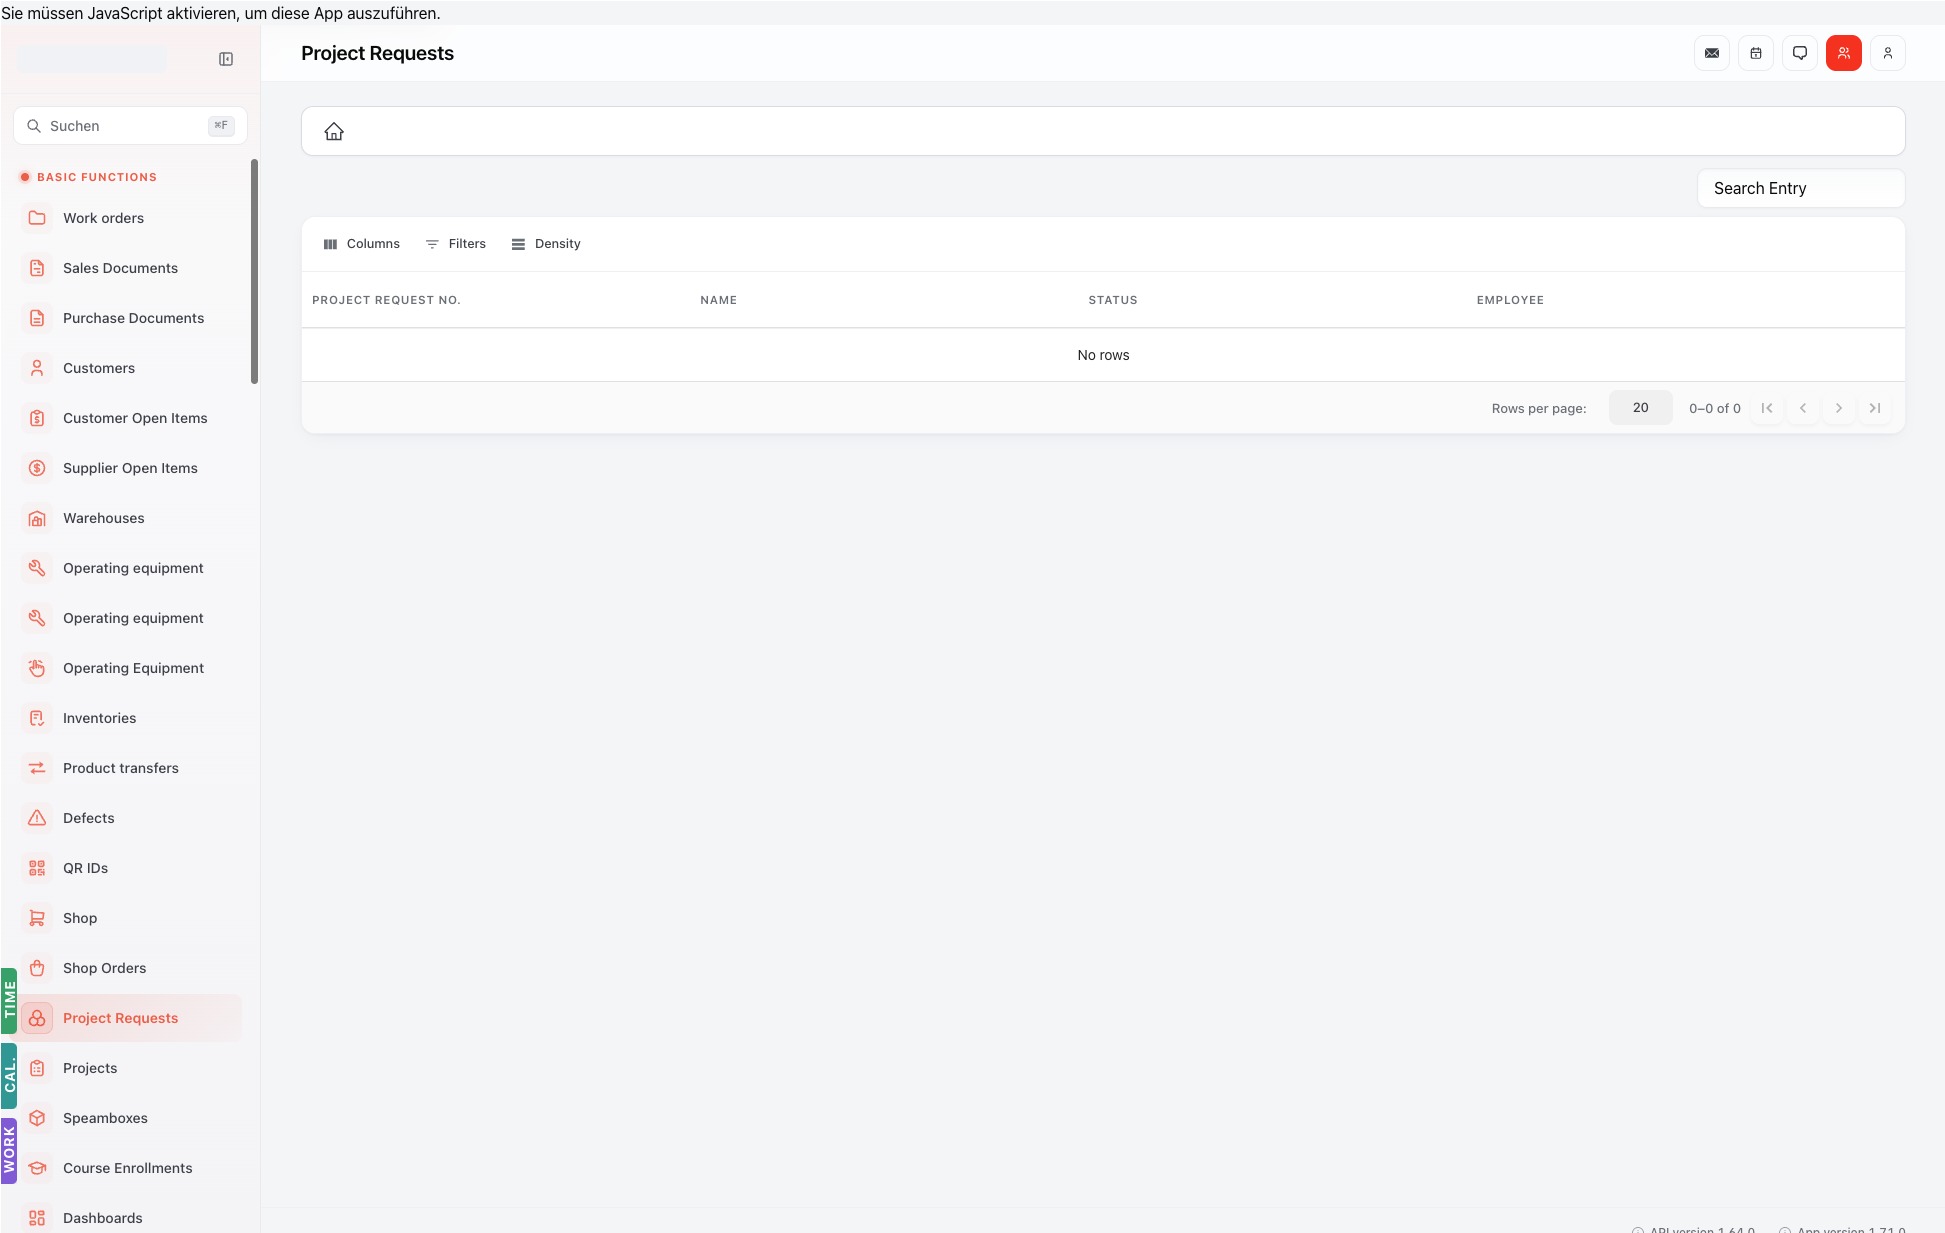Click the Supplier Open Items dollar icon
This screenshot has width=1945, height=1233.
37,468
